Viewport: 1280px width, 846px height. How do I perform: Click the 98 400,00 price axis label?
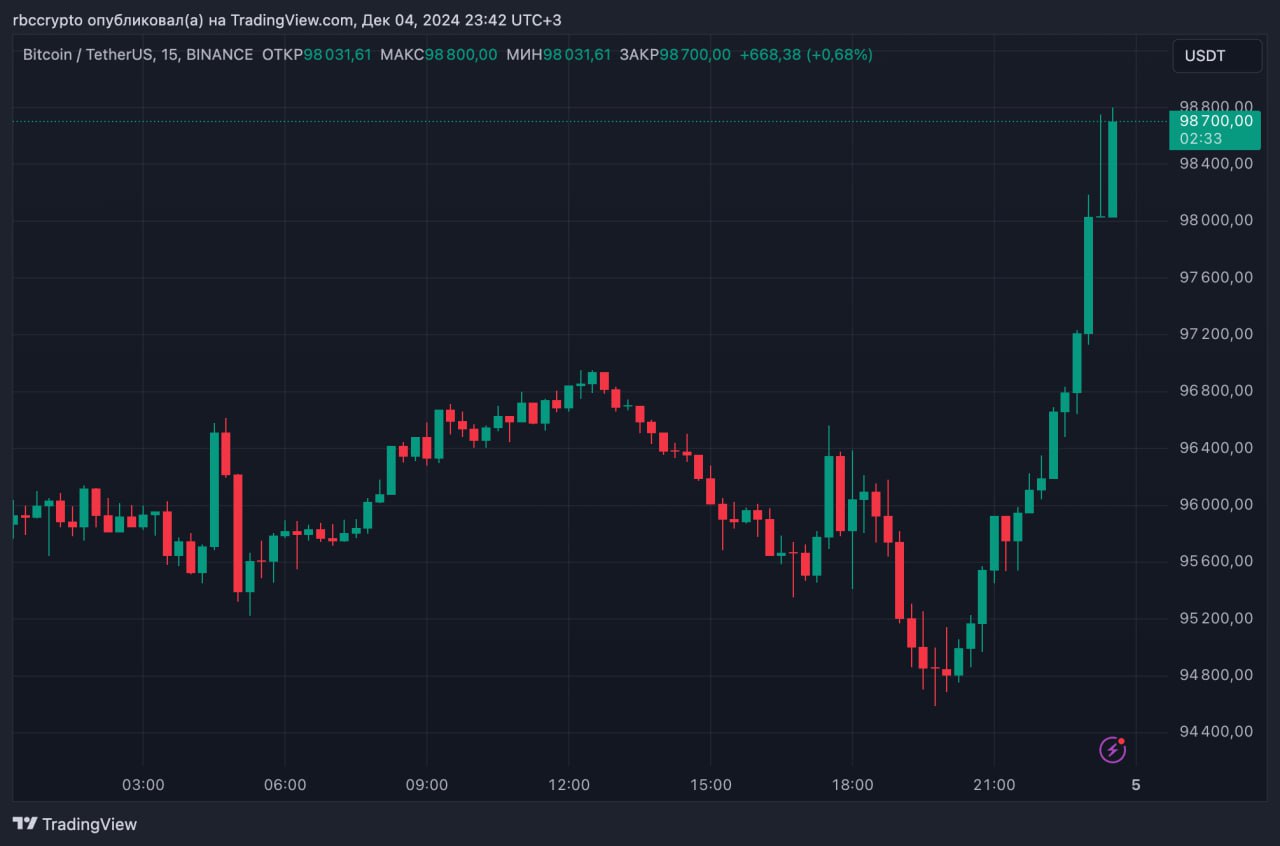point(1215,163)
